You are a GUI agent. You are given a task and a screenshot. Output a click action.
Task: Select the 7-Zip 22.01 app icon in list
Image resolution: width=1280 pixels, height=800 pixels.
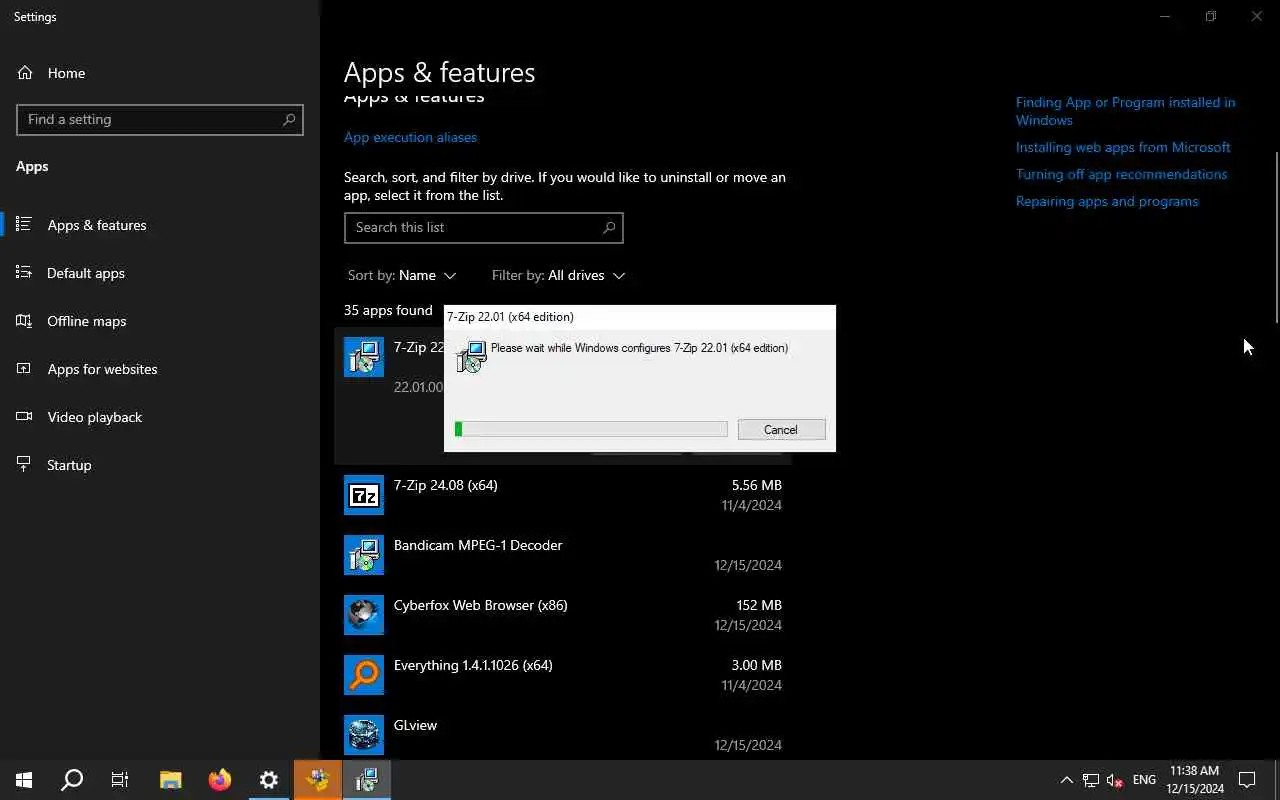tap(364, 357)
